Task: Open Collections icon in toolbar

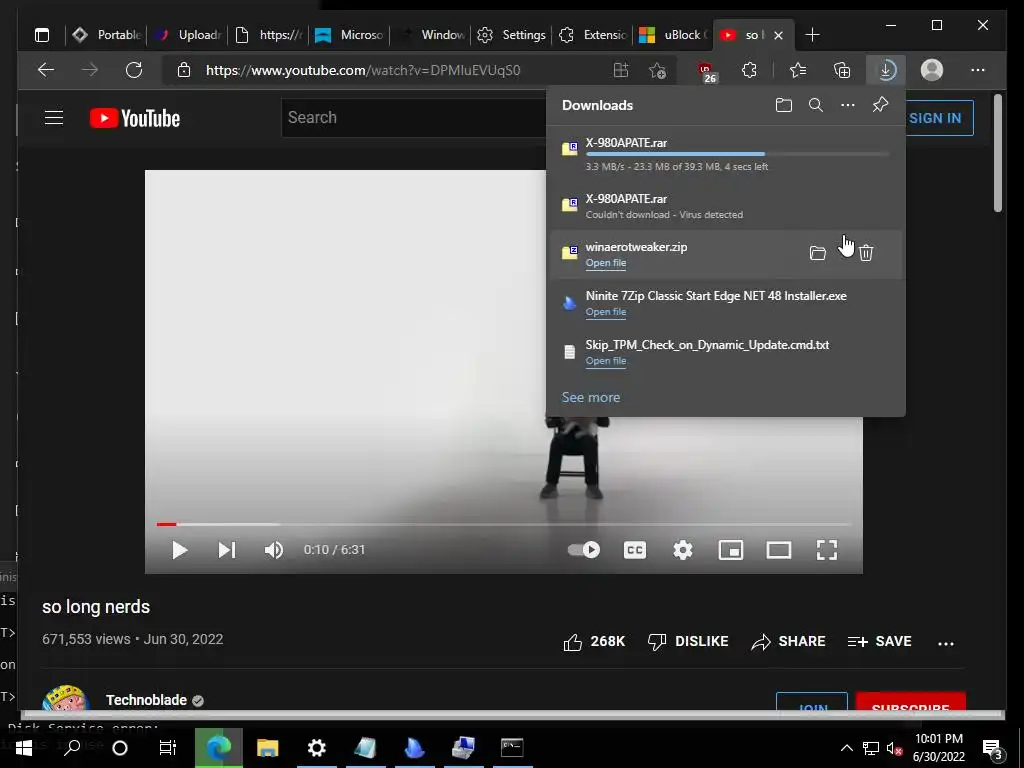Action: (842, 70)
